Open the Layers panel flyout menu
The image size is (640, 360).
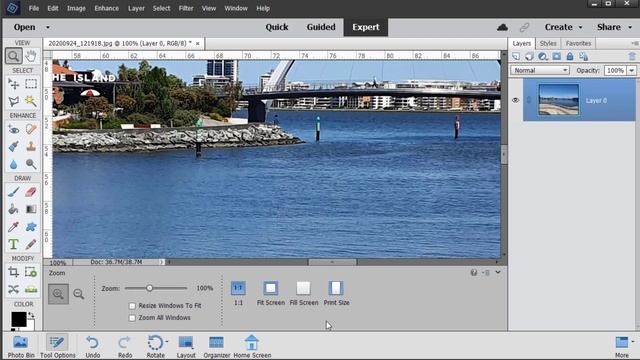(x=635, y=43)
